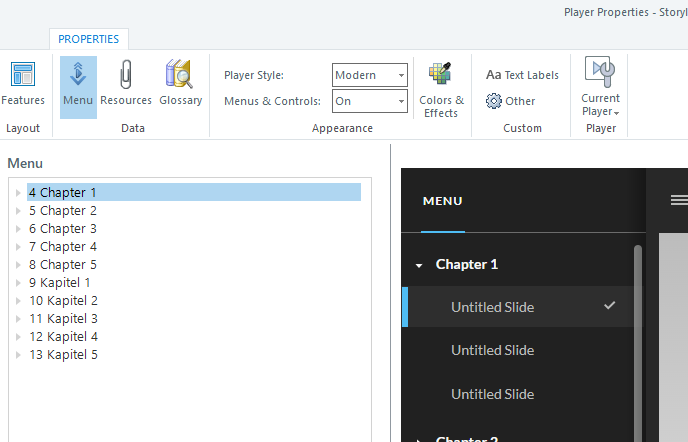The image size is (688, 442).
Task: Expand the 9 Kapitel 1 tree item
Action: coord(18,283)
